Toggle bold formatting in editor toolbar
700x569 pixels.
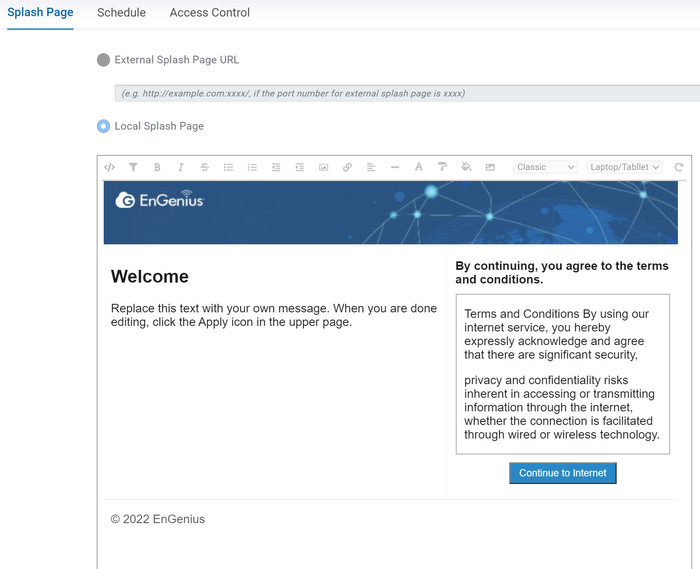pos(157,167)
